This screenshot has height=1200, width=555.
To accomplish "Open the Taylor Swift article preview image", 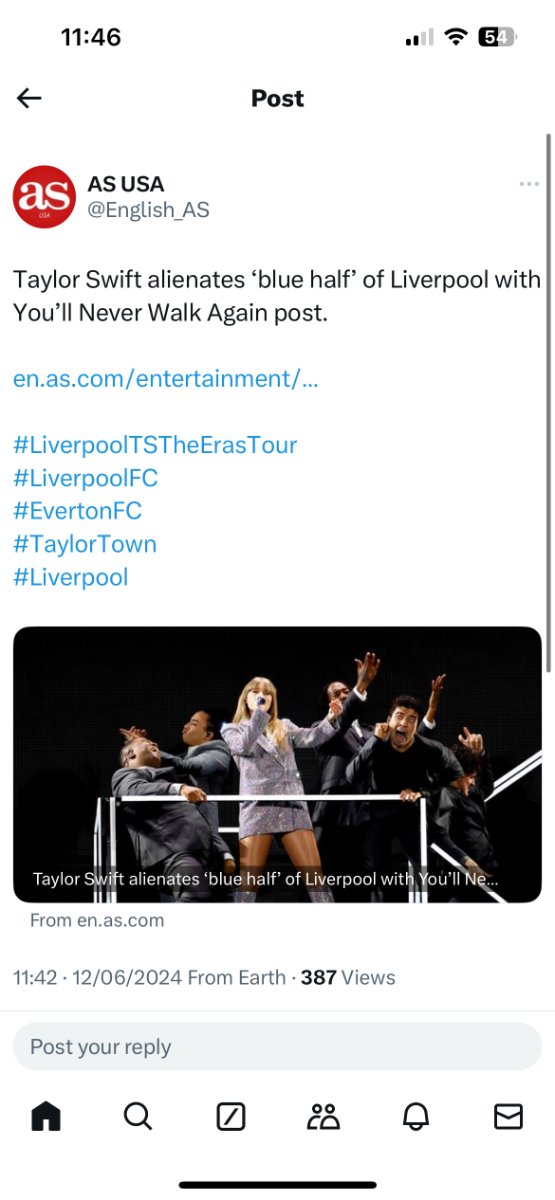I will click(277, 765).
